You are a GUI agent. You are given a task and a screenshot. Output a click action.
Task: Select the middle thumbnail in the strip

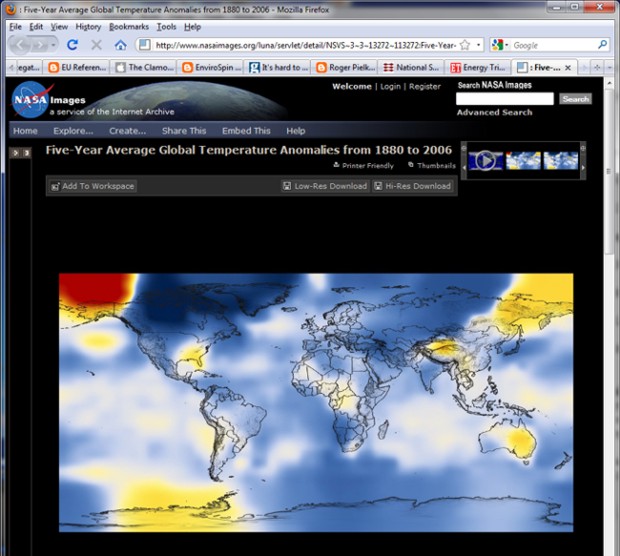(x=523, y=161)
